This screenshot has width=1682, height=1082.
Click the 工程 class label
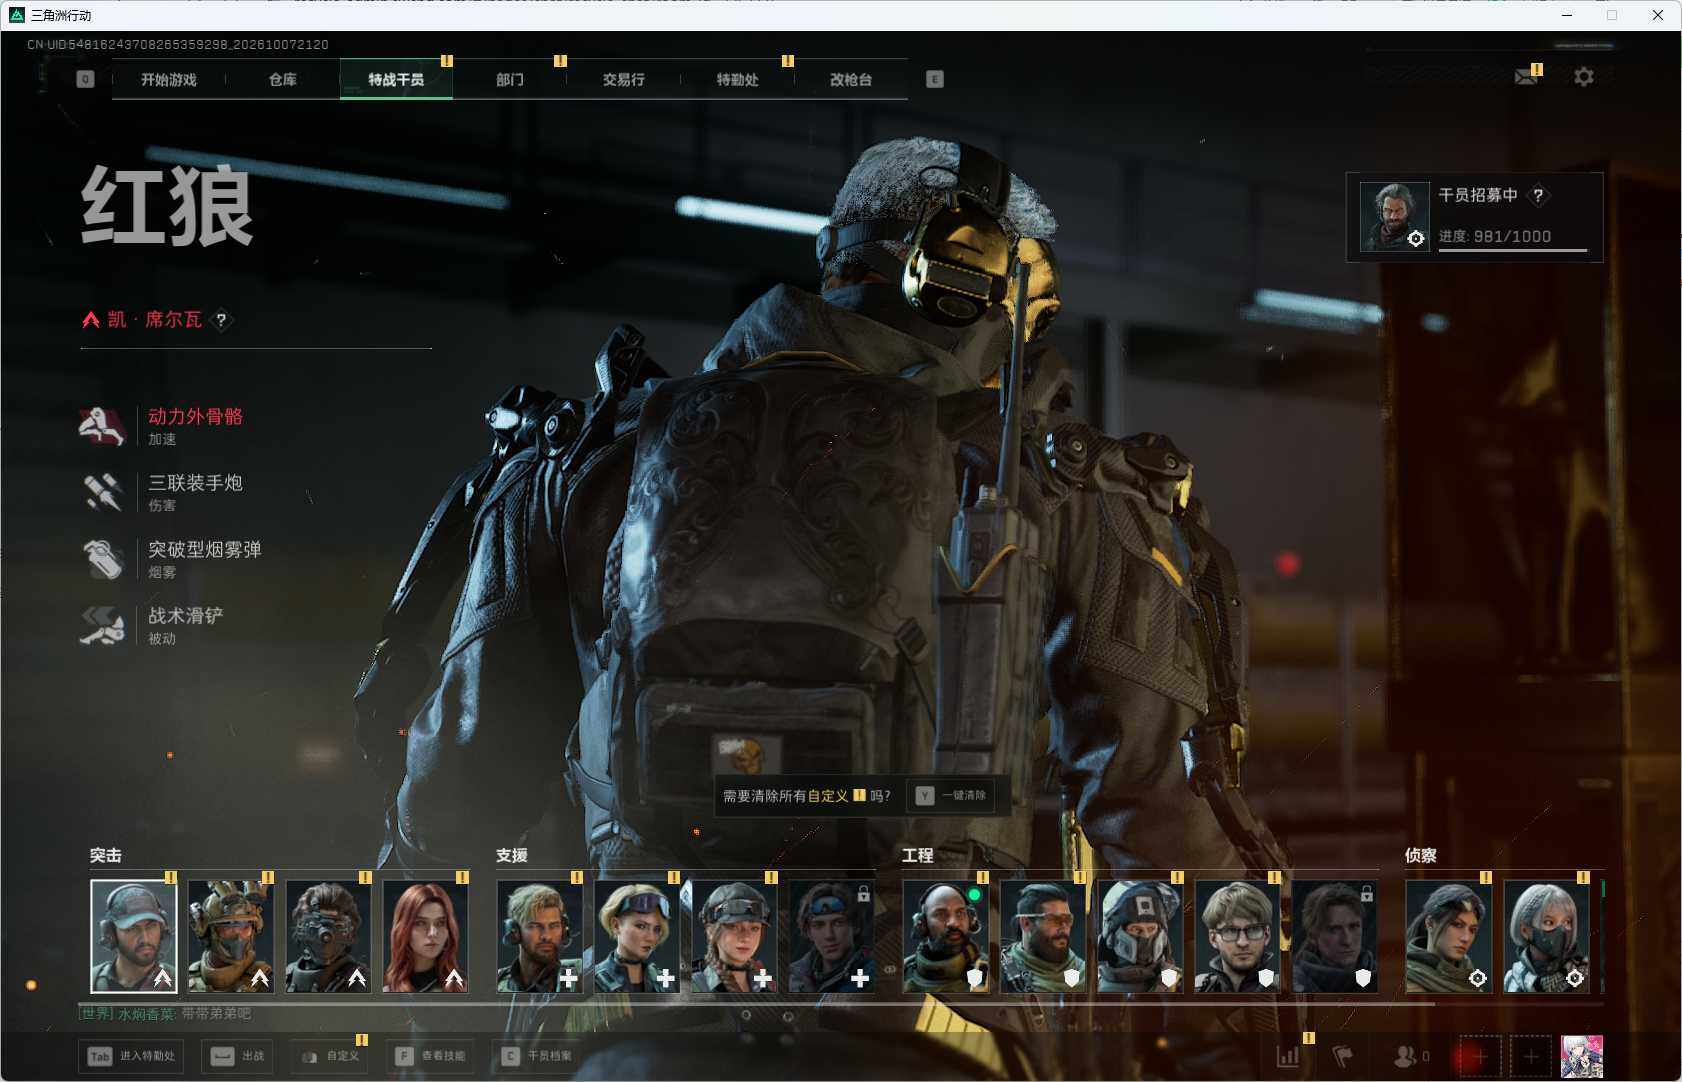(x=918, y=855)
